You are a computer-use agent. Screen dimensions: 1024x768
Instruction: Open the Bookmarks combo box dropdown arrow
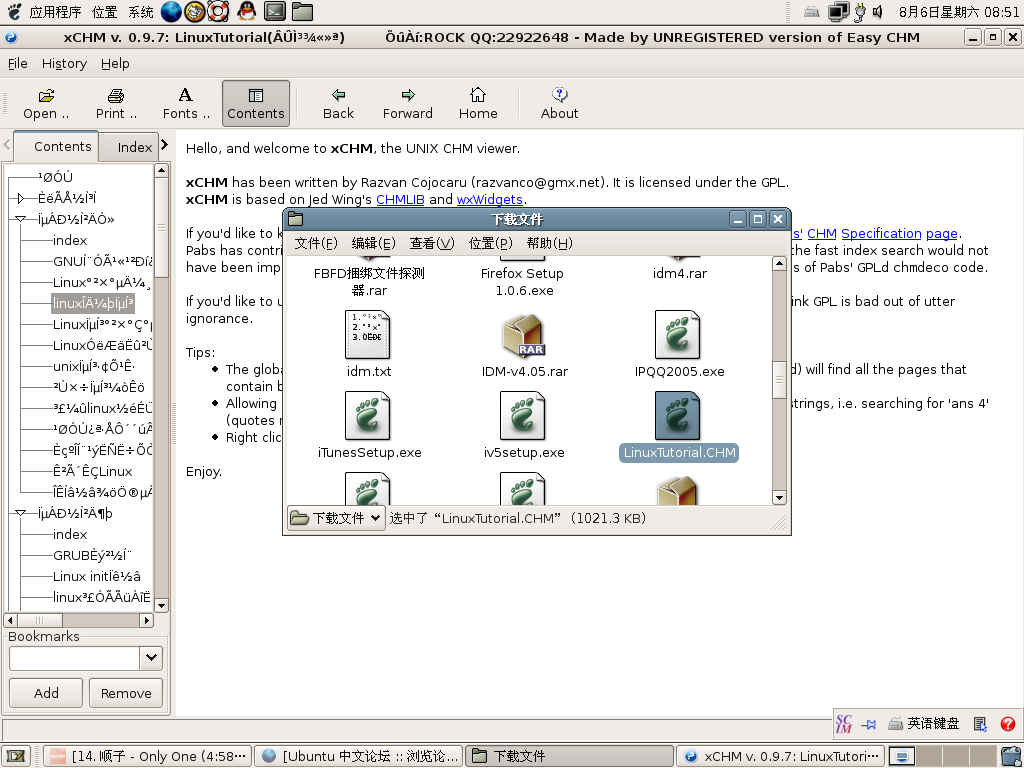[x=152, y=658]
